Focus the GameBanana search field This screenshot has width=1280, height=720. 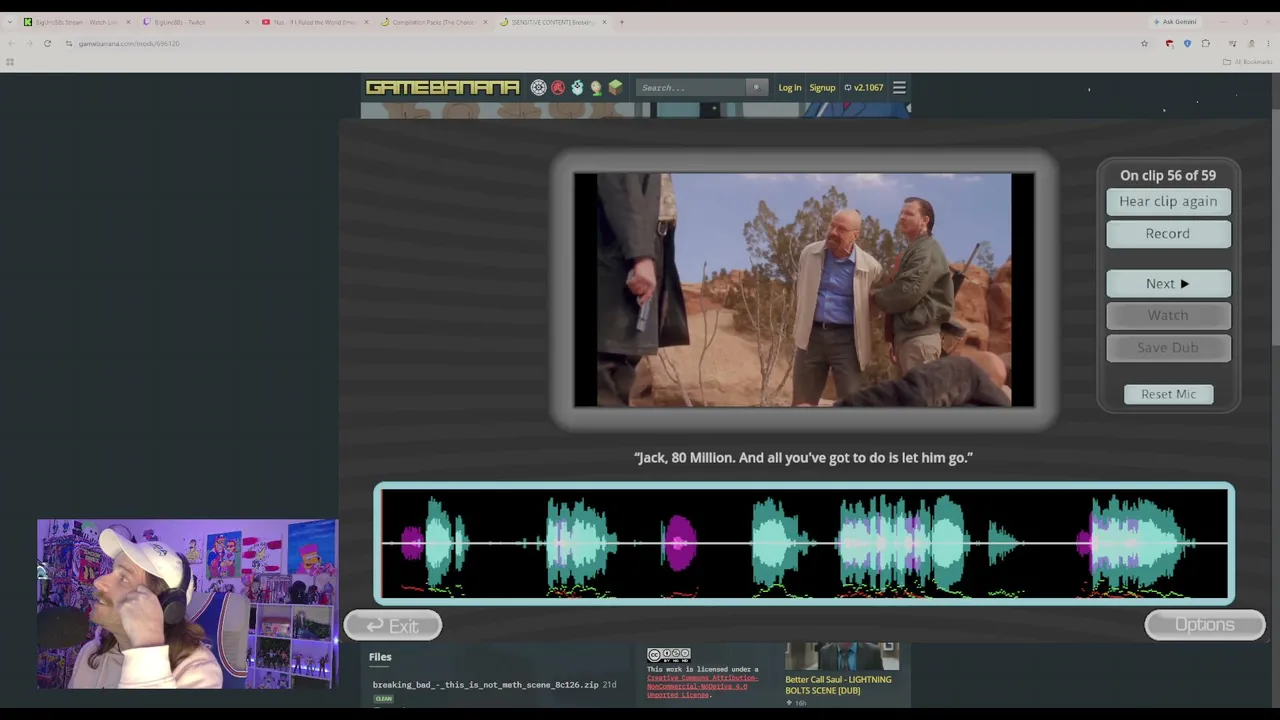(x=691, y=88)
